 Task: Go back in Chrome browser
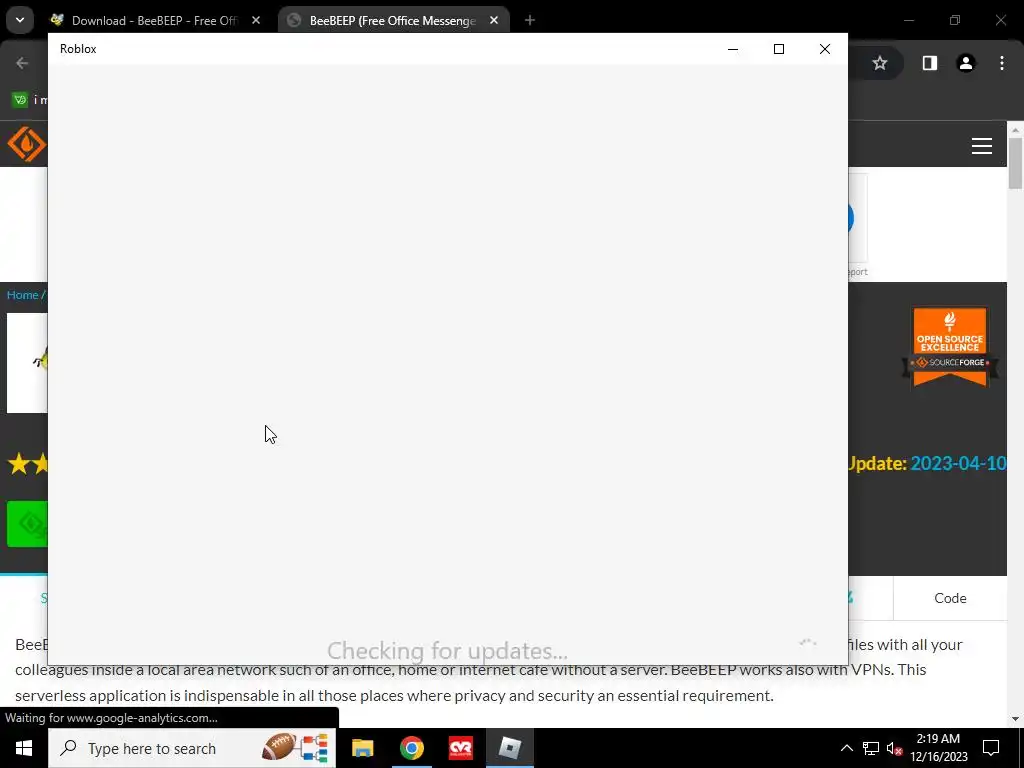coord(22,63)
